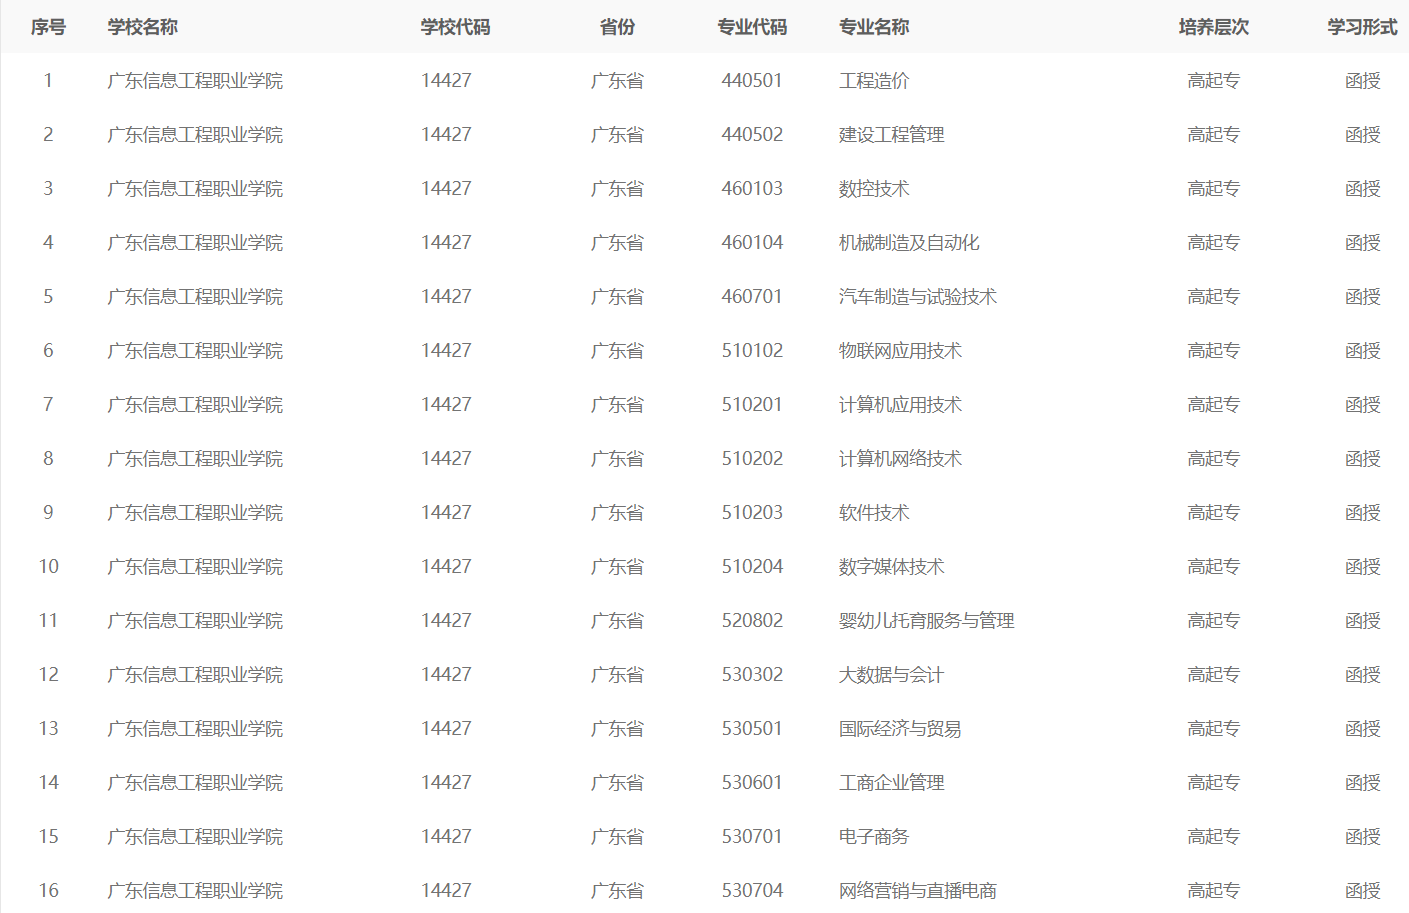
Task: Click 高起专 in the 大数据与会计 row
Action: tap(1214, 675)
